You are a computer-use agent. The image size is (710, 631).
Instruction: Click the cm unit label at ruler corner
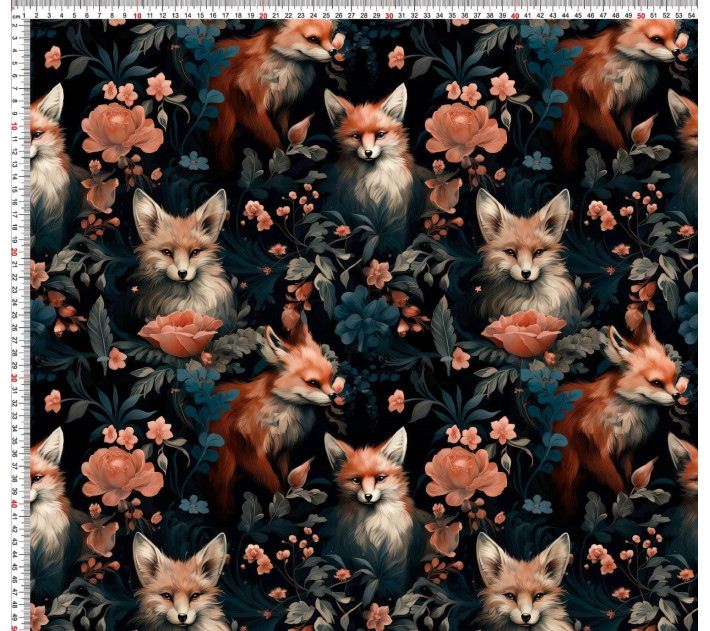click(16, 16)
